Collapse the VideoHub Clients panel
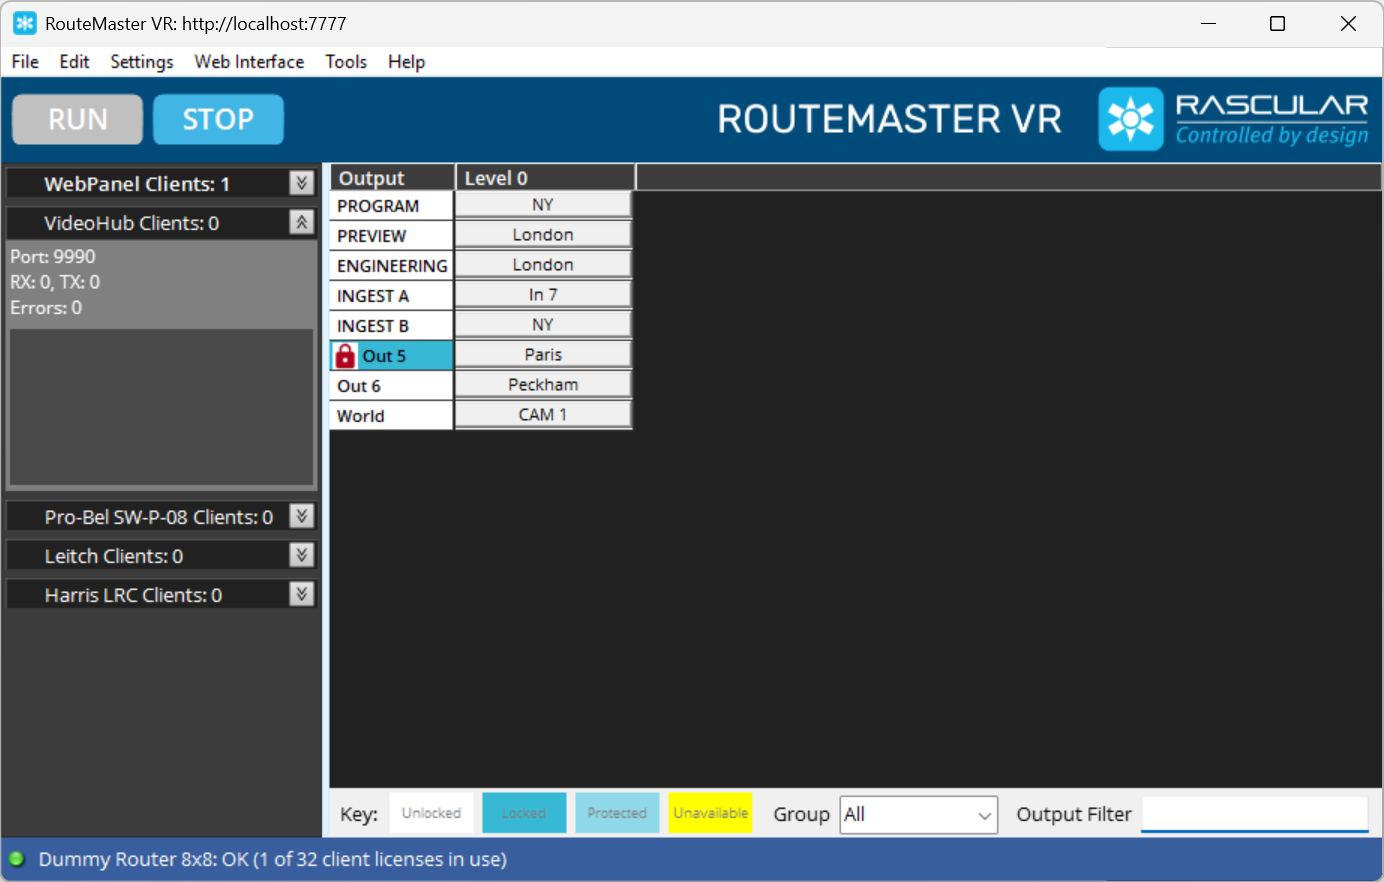 (302, 222)
